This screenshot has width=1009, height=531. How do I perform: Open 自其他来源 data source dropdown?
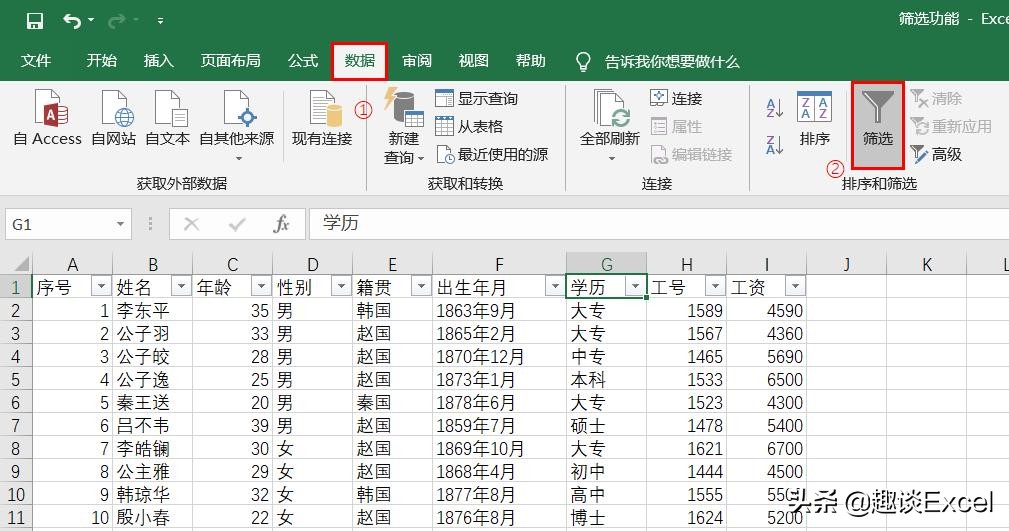coord(237,126)
